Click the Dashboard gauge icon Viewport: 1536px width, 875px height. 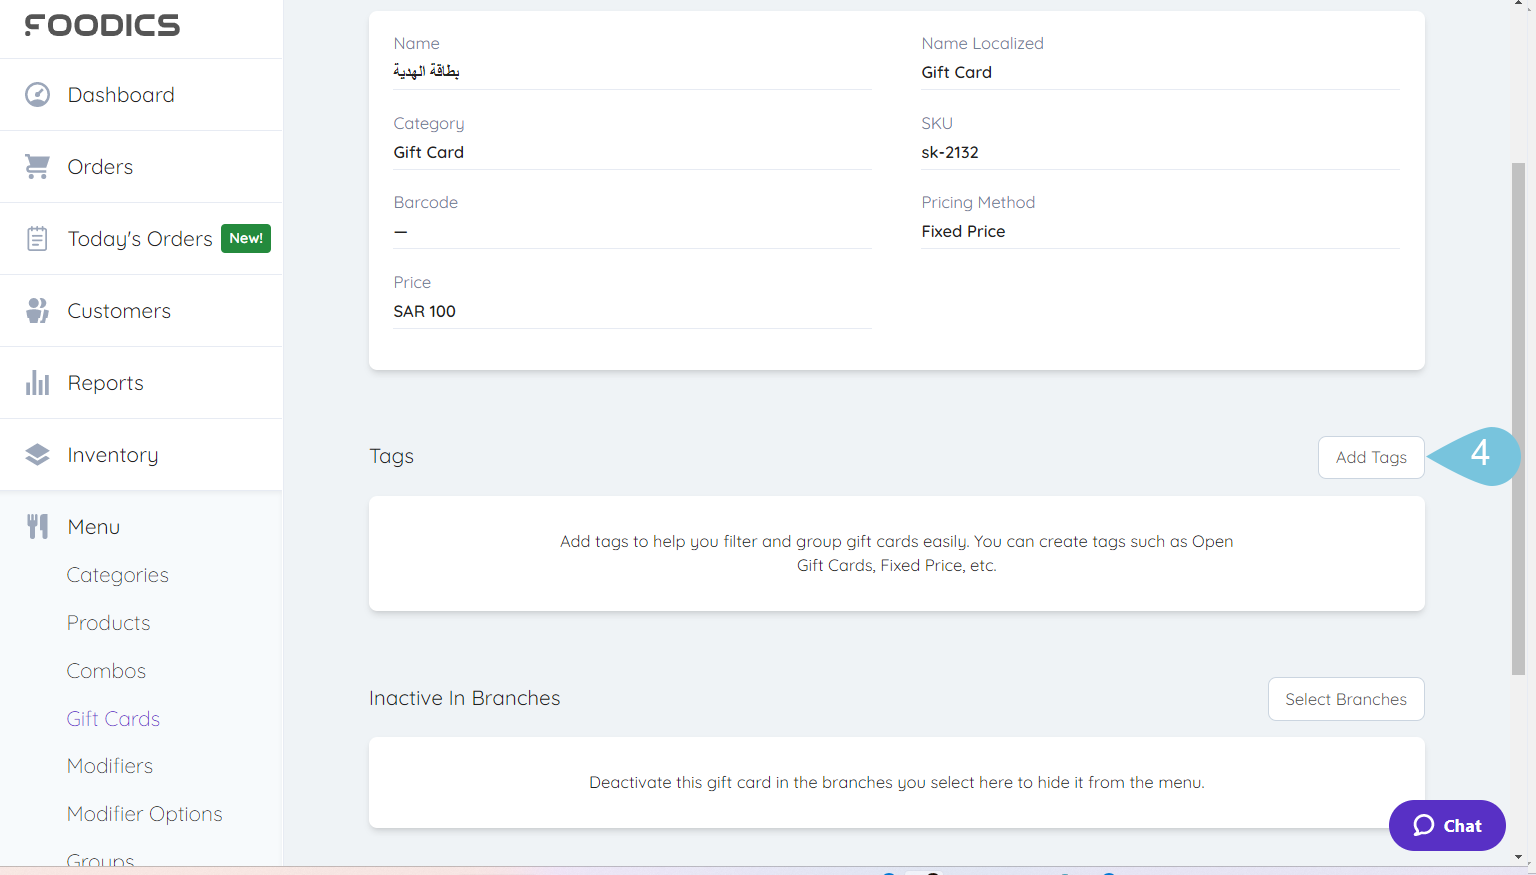click(x=37, y=95)
